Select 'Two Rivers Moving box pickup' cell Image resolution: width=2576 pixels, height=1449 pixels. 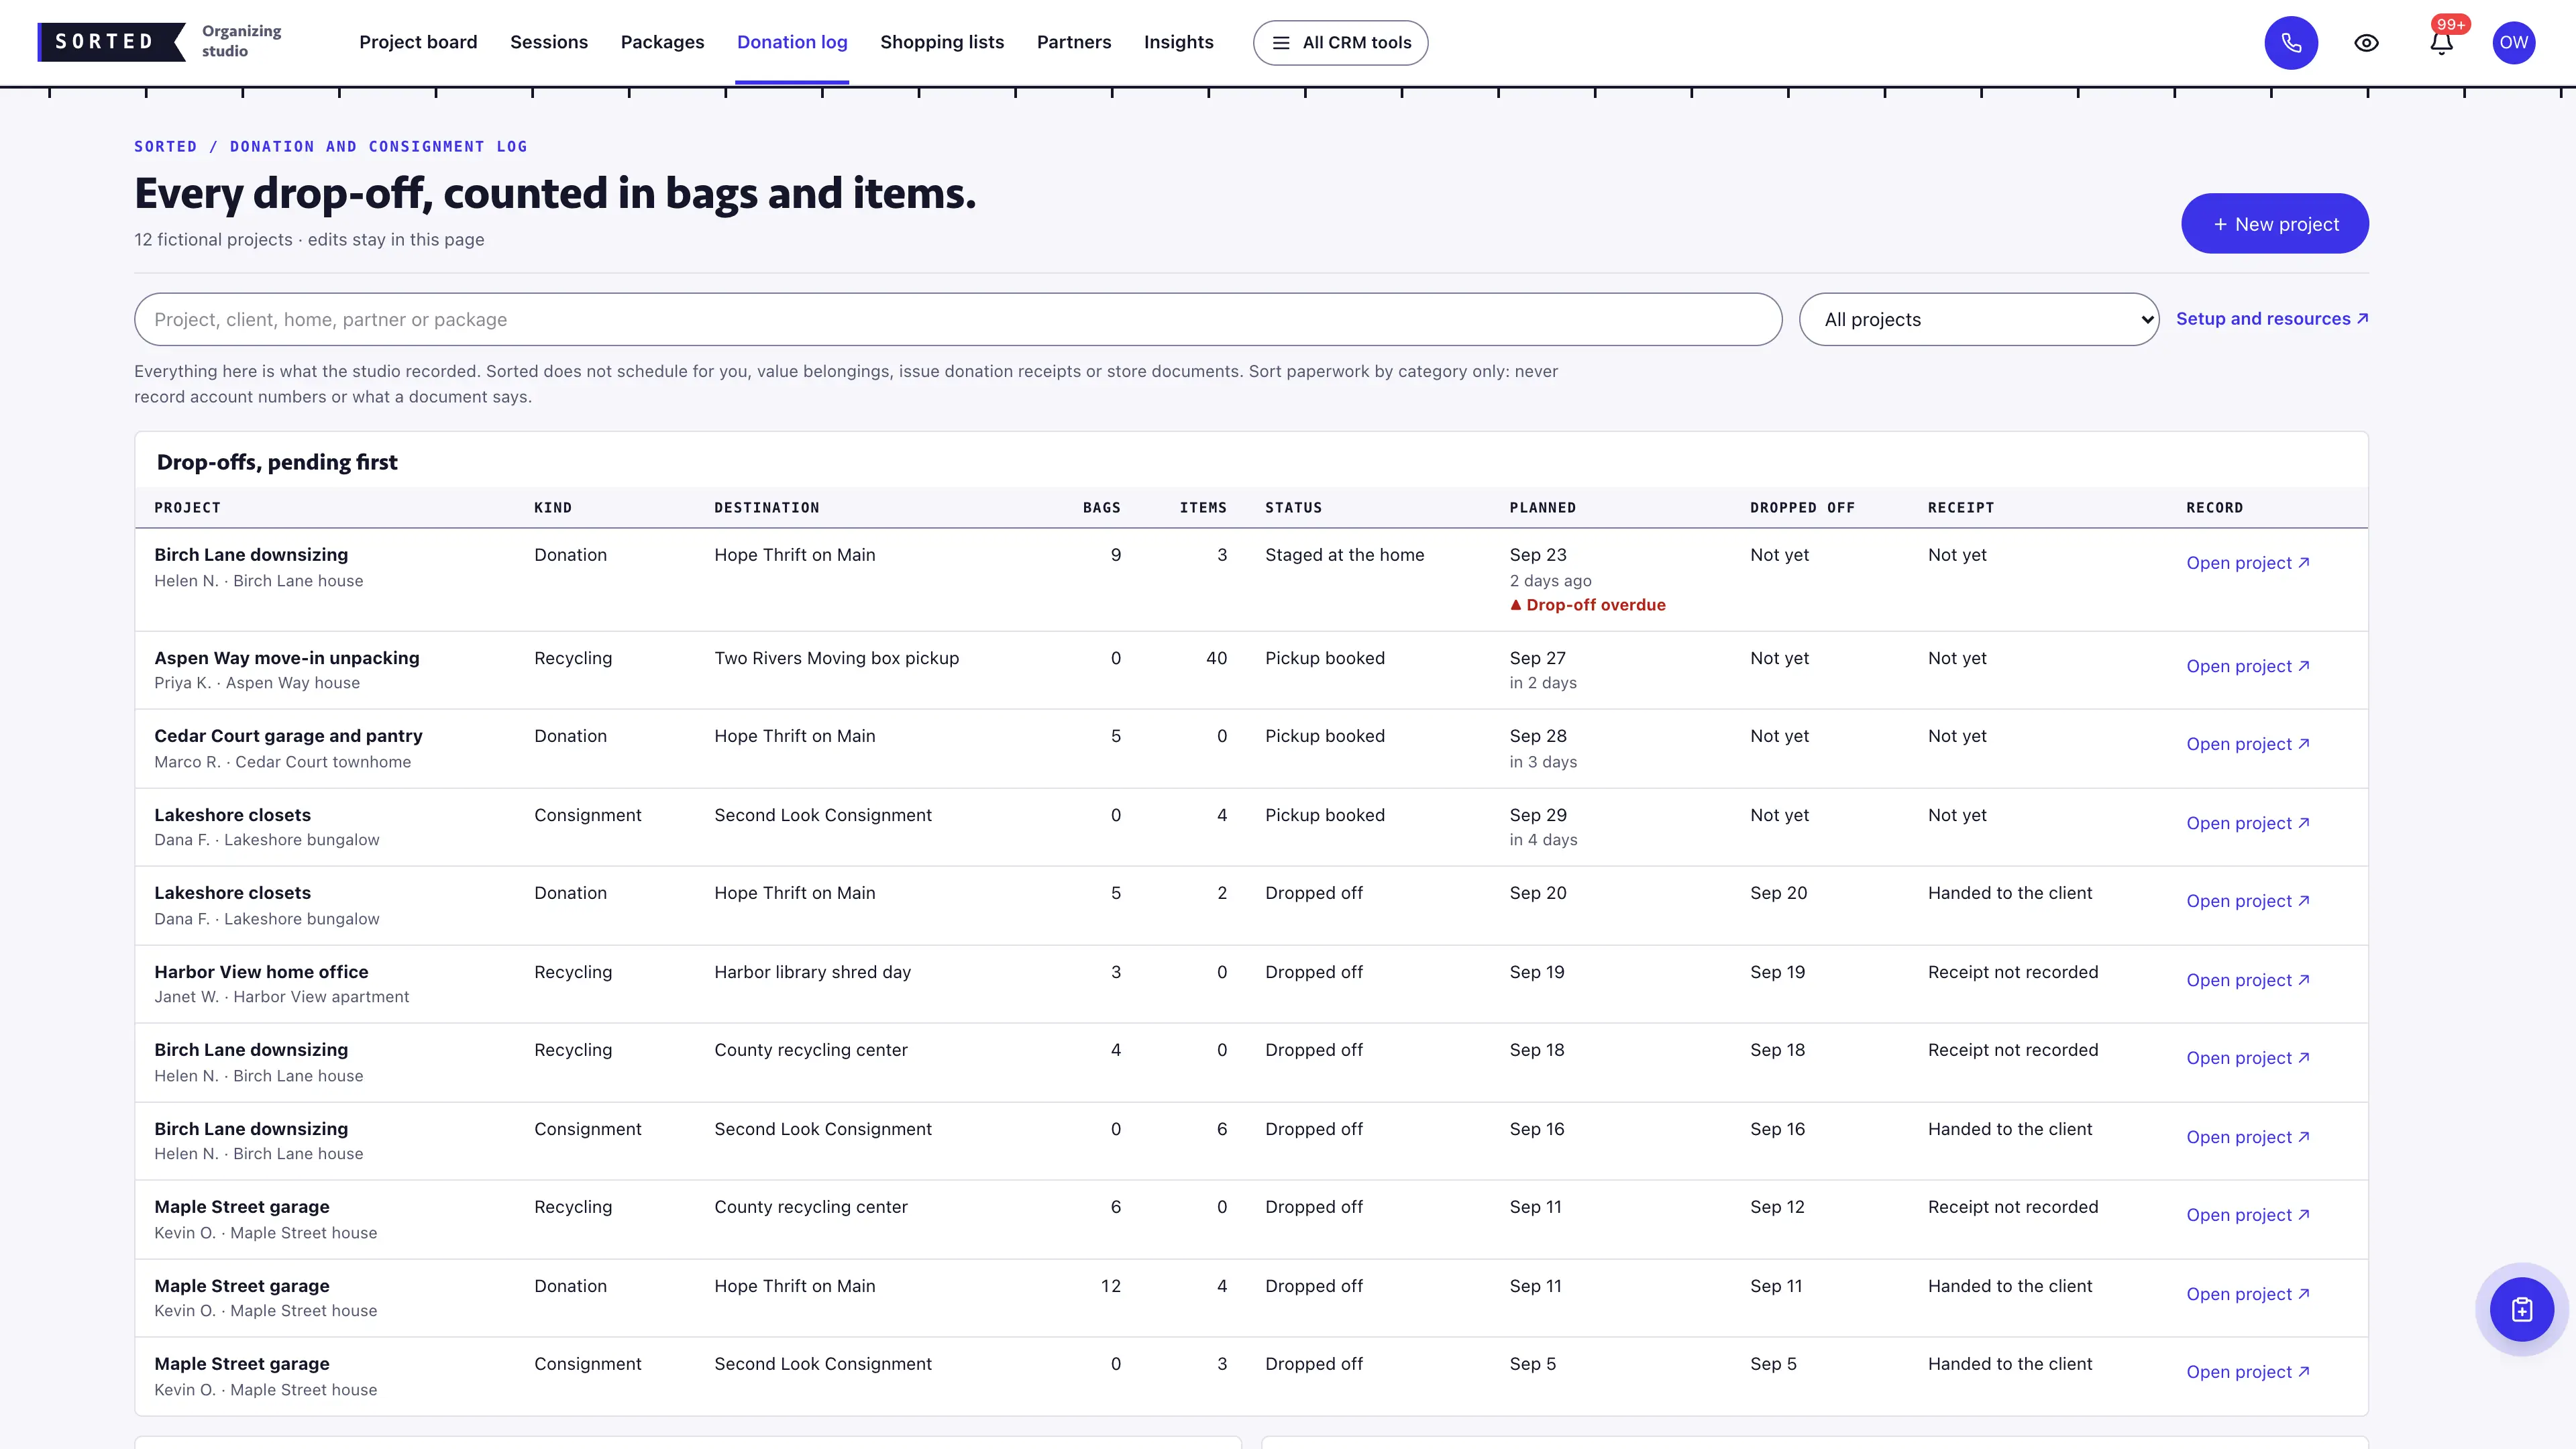pyautogui.click(x=836, y=658)
